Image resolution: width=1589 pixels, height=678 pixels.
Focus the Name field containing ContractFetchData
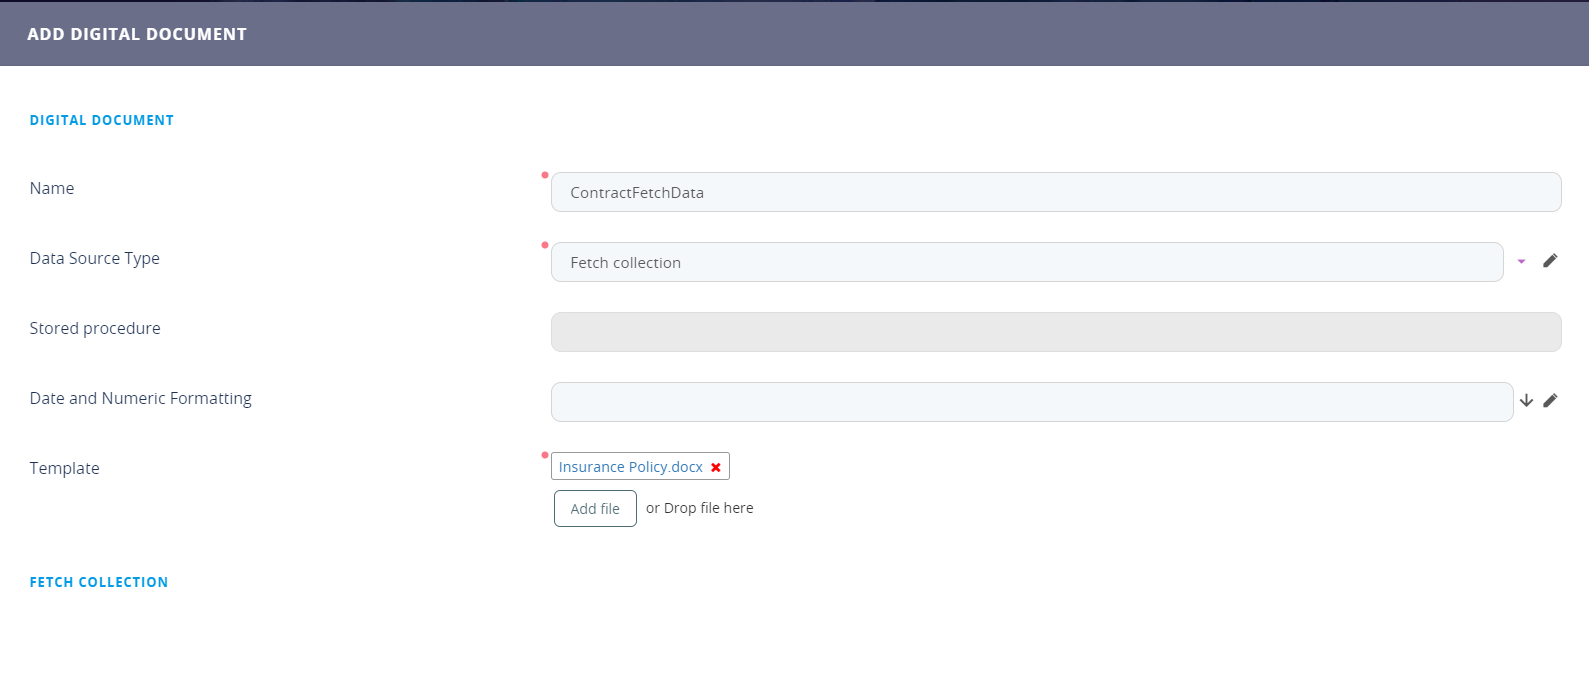point(1055,193)
